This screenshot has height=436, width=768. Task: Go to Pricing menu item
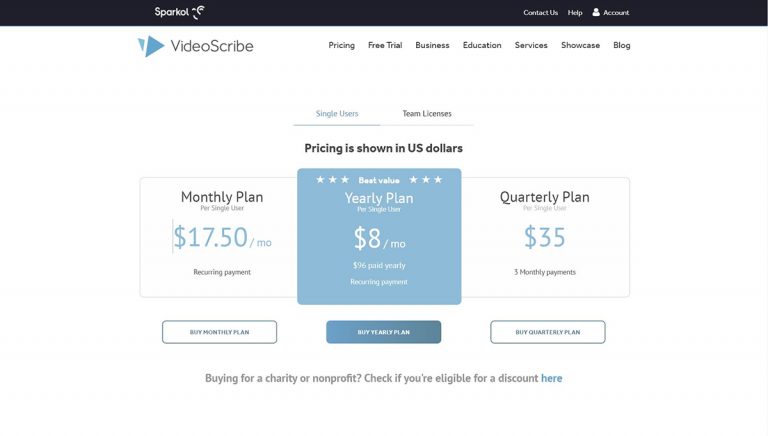(341, 45)
